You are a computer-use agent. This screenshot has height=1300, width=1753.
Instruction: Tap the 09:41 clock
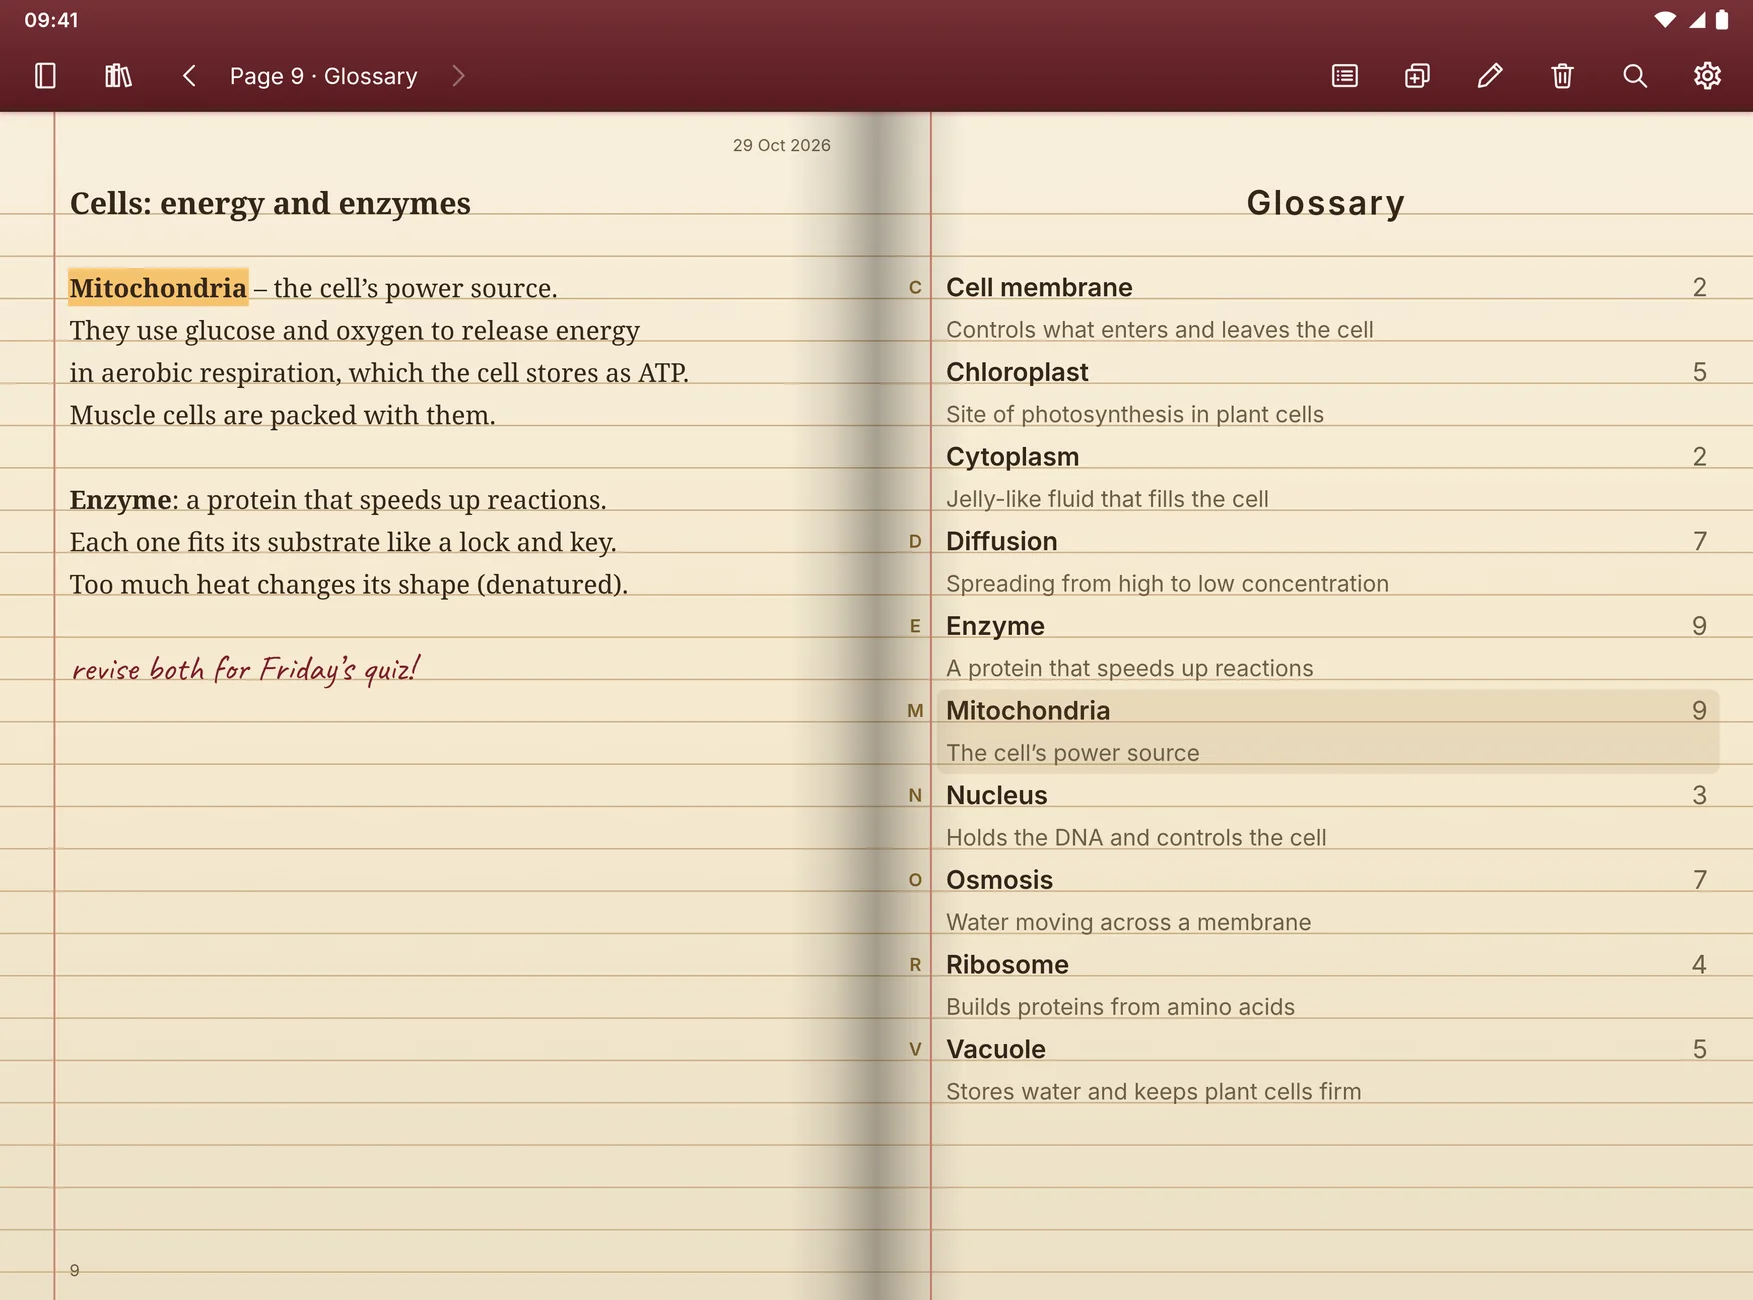click(x=52, y=20)
